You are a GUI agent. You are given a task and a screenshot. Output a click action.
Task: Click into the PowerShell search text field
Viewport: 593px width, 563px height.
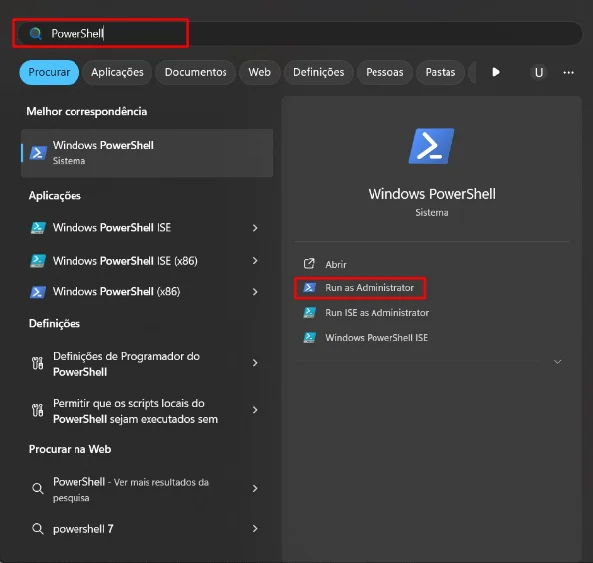(x=299, y=34)
